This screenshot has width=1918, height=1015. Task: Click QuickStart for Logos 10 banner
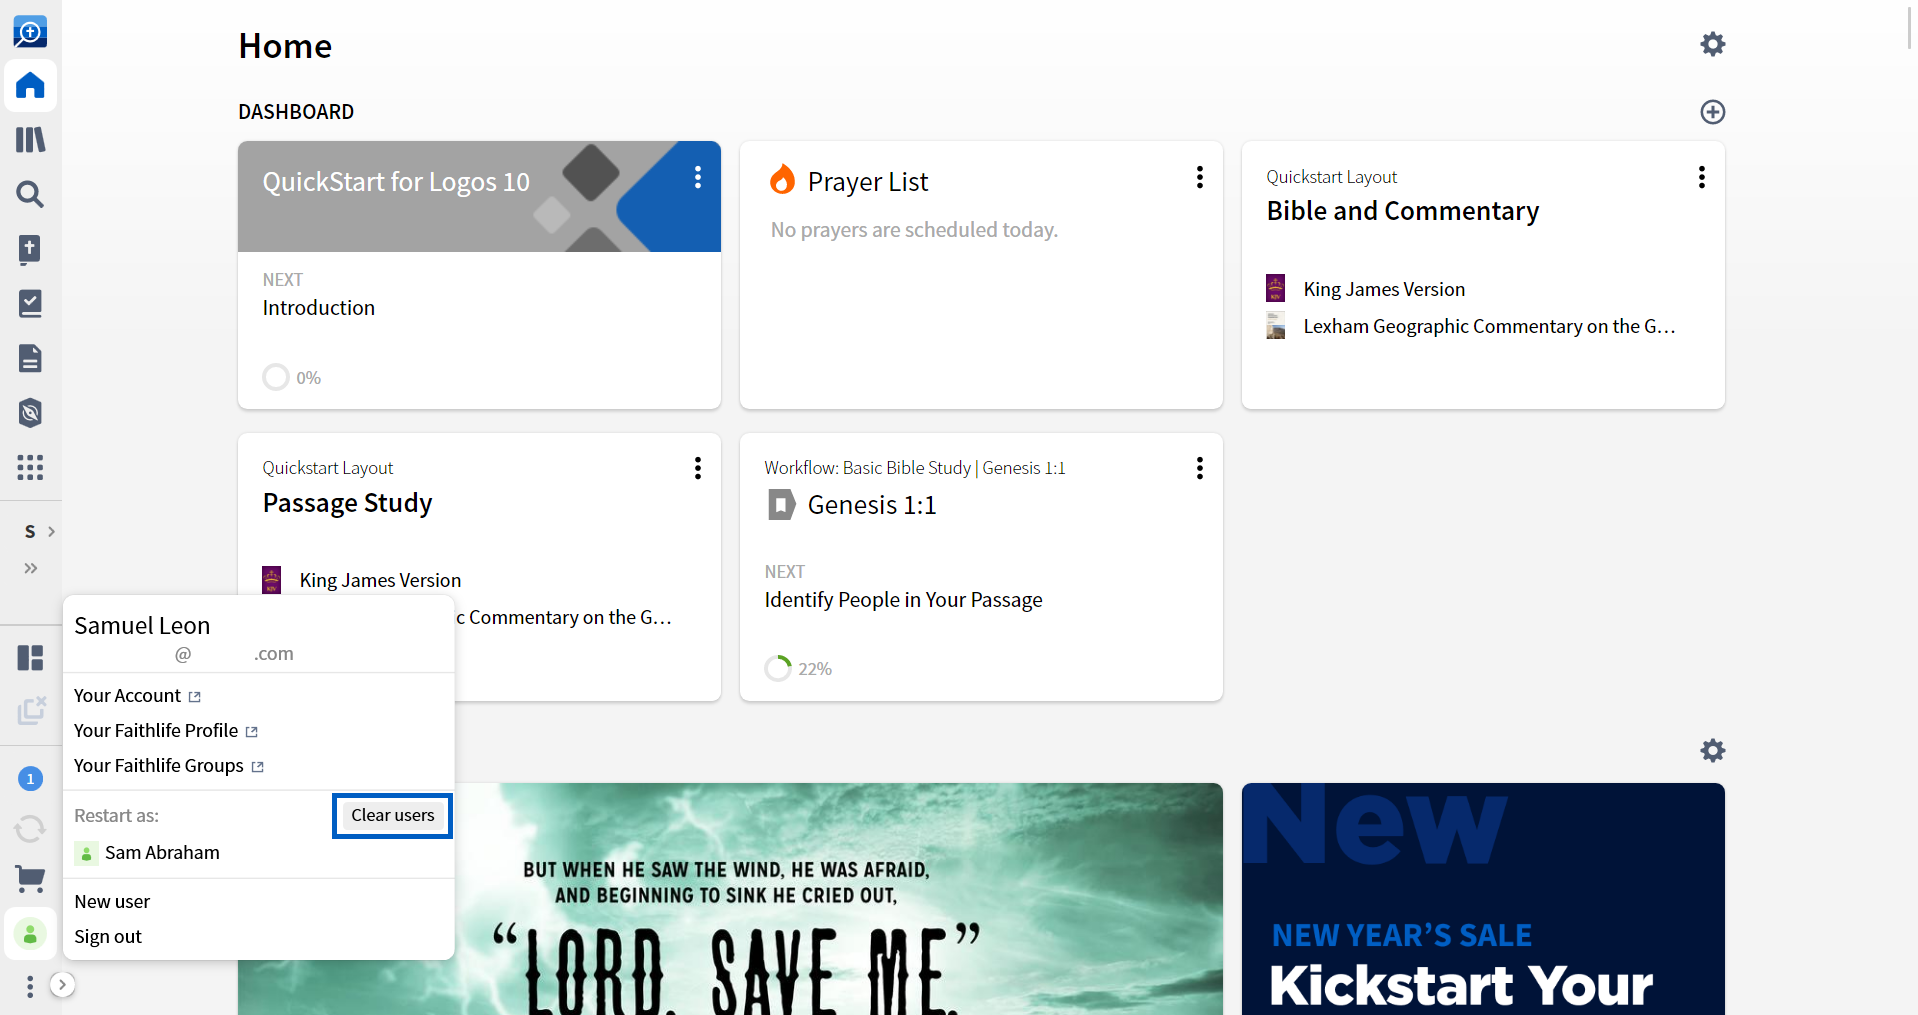tap(479, 196)
